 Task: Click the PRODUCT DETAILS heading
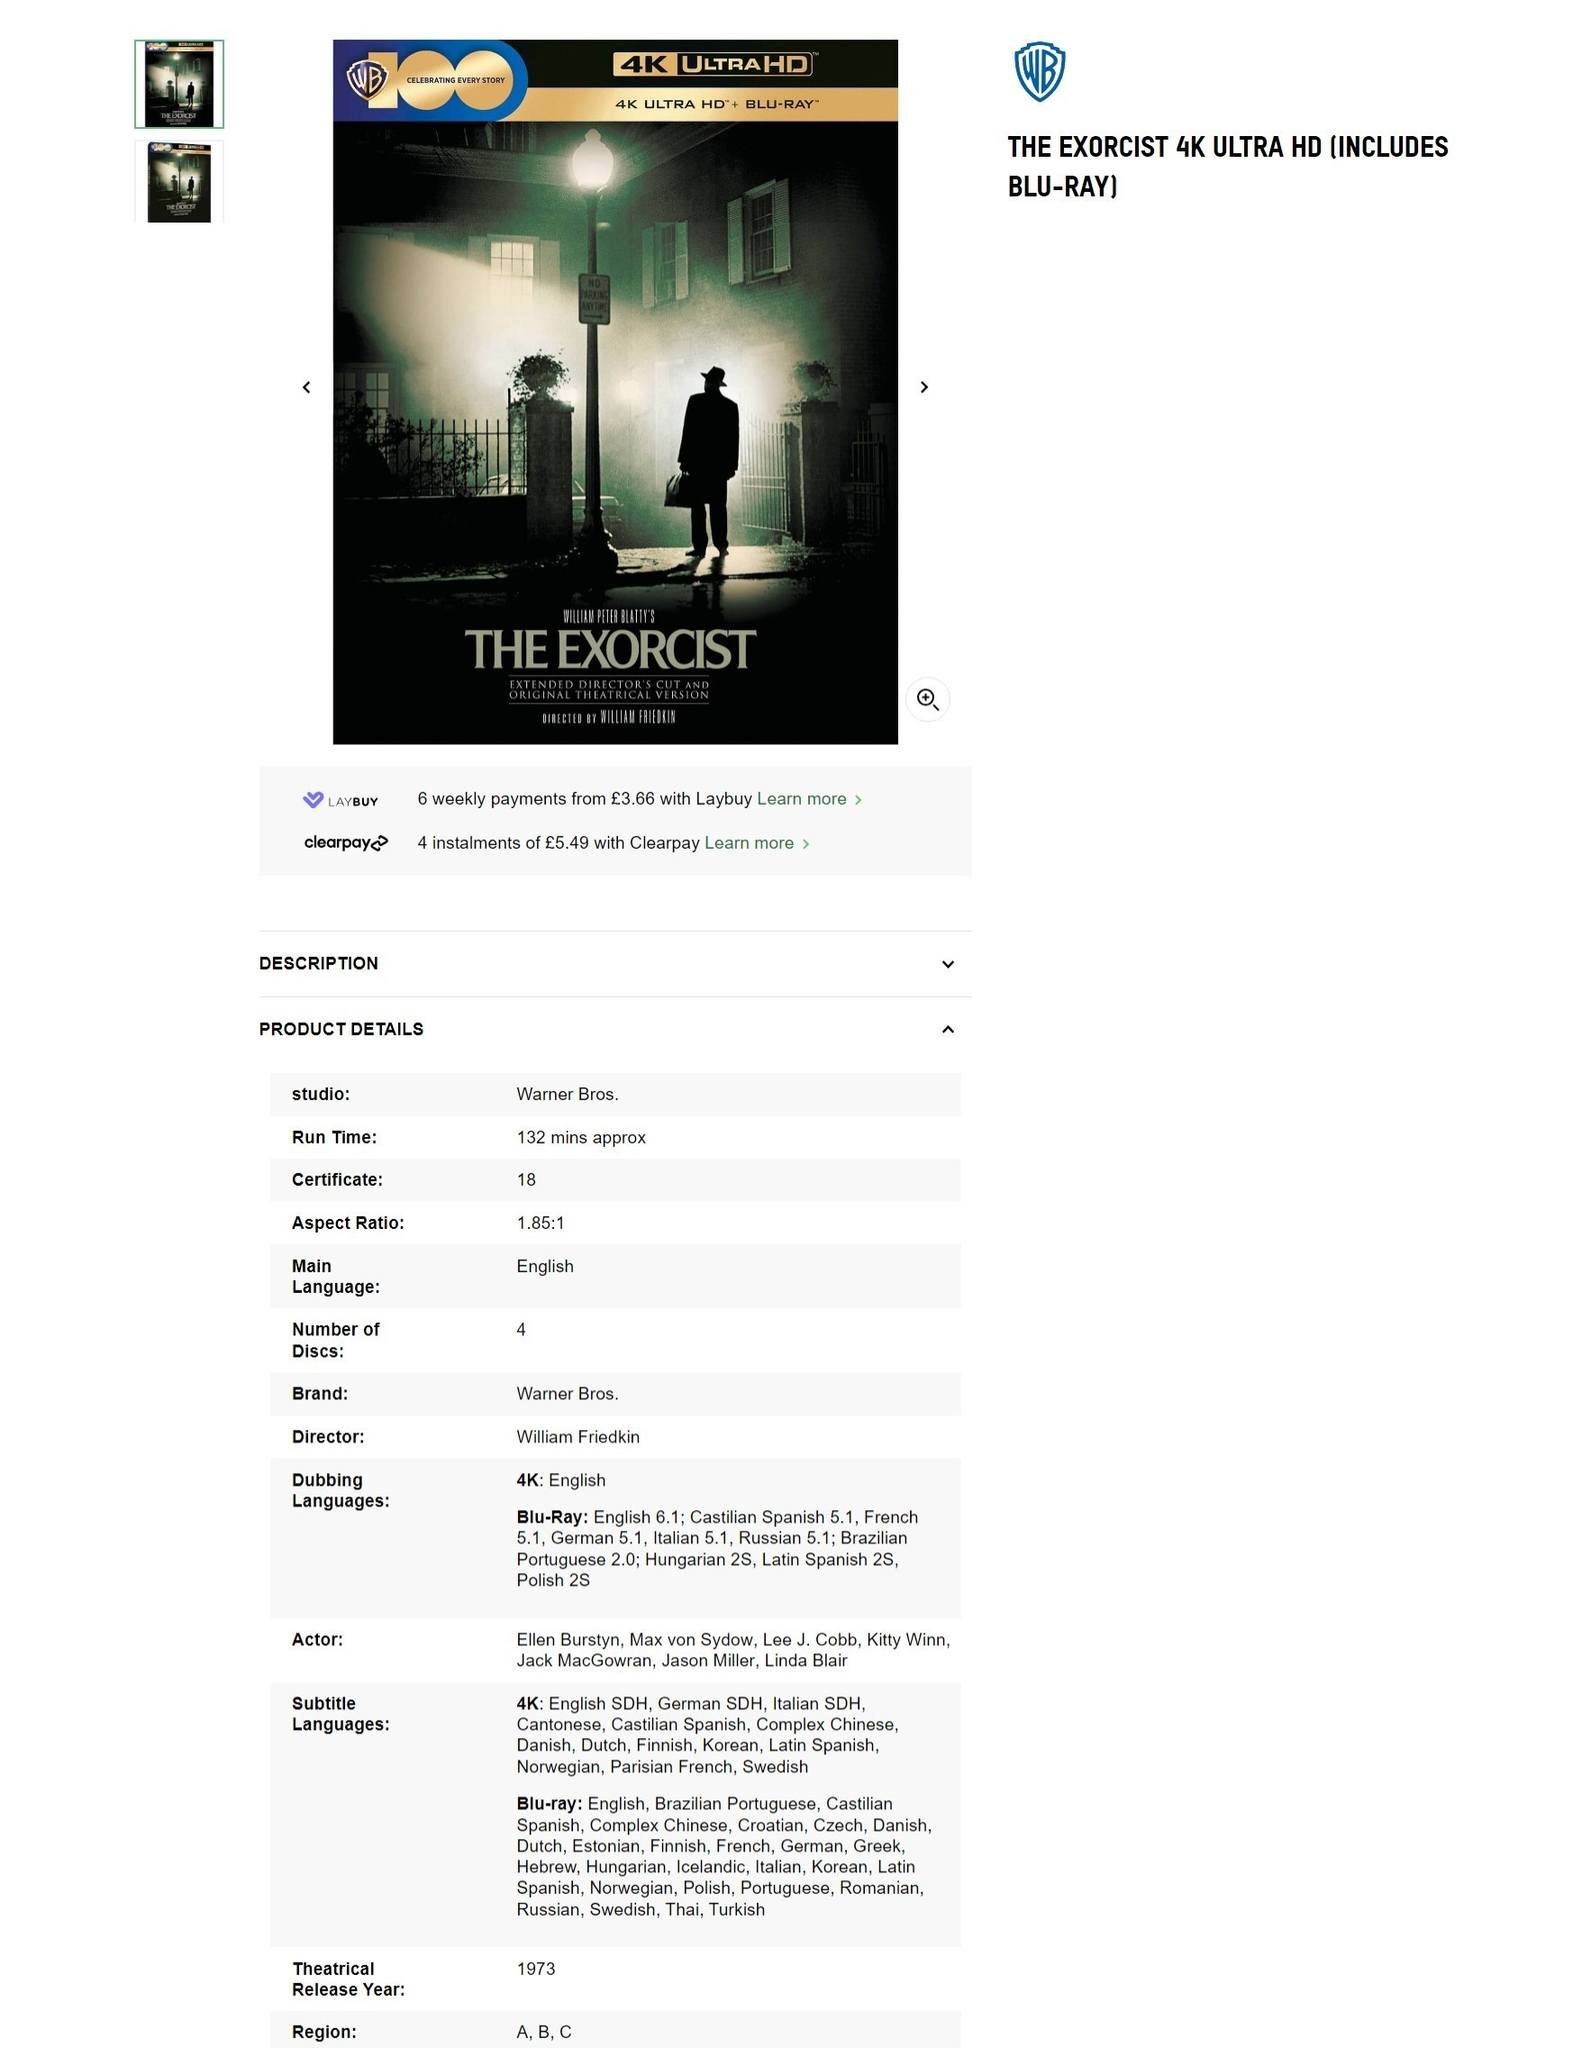[341, 1029]
